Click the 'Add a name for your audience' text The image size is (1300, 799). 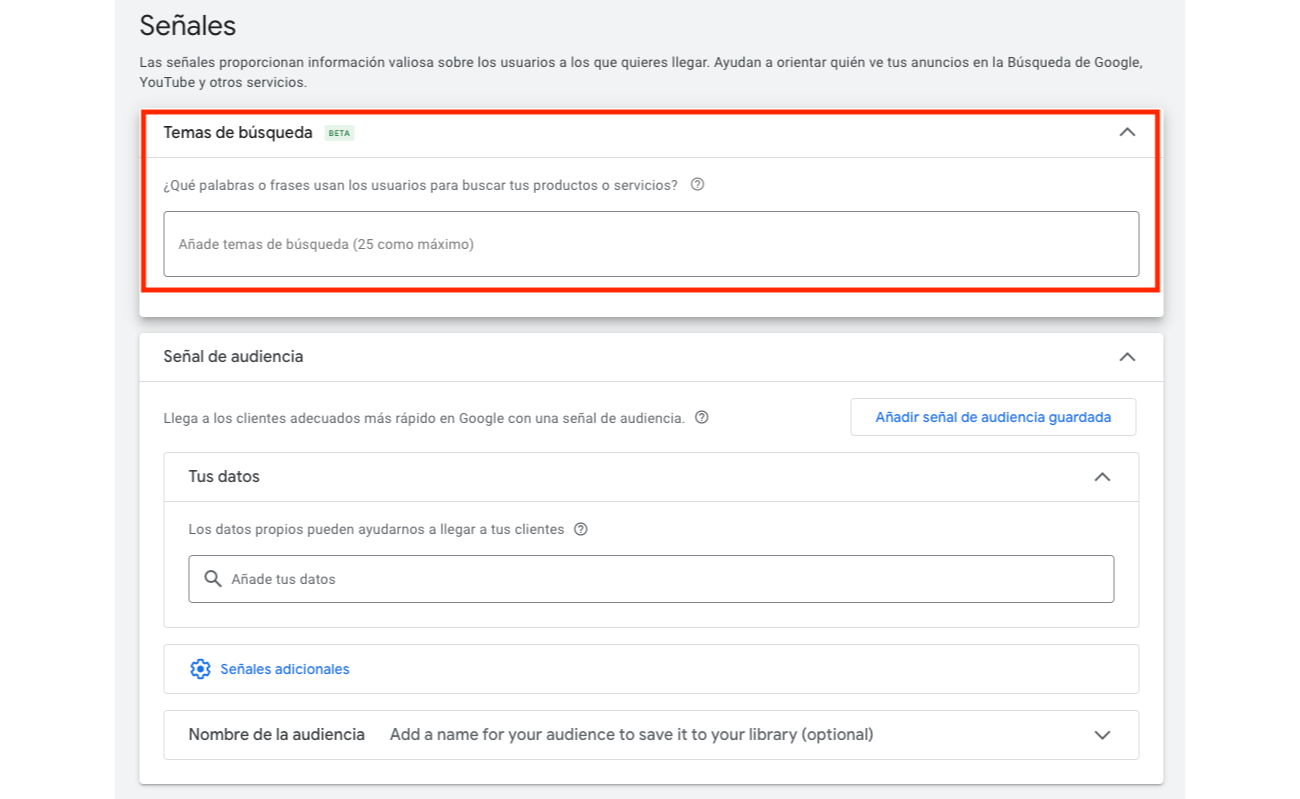(632, 734)
